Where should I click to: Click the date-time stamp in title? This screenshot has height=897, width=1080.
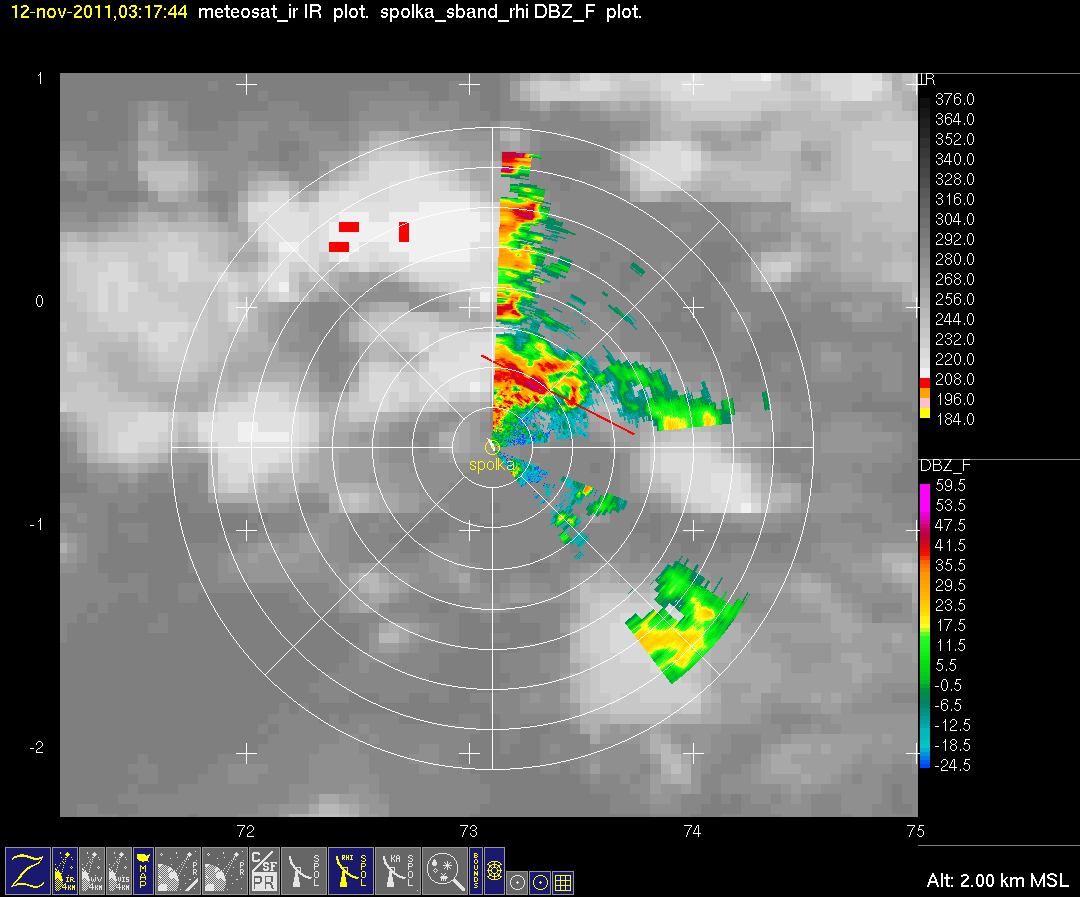point(99,12)
